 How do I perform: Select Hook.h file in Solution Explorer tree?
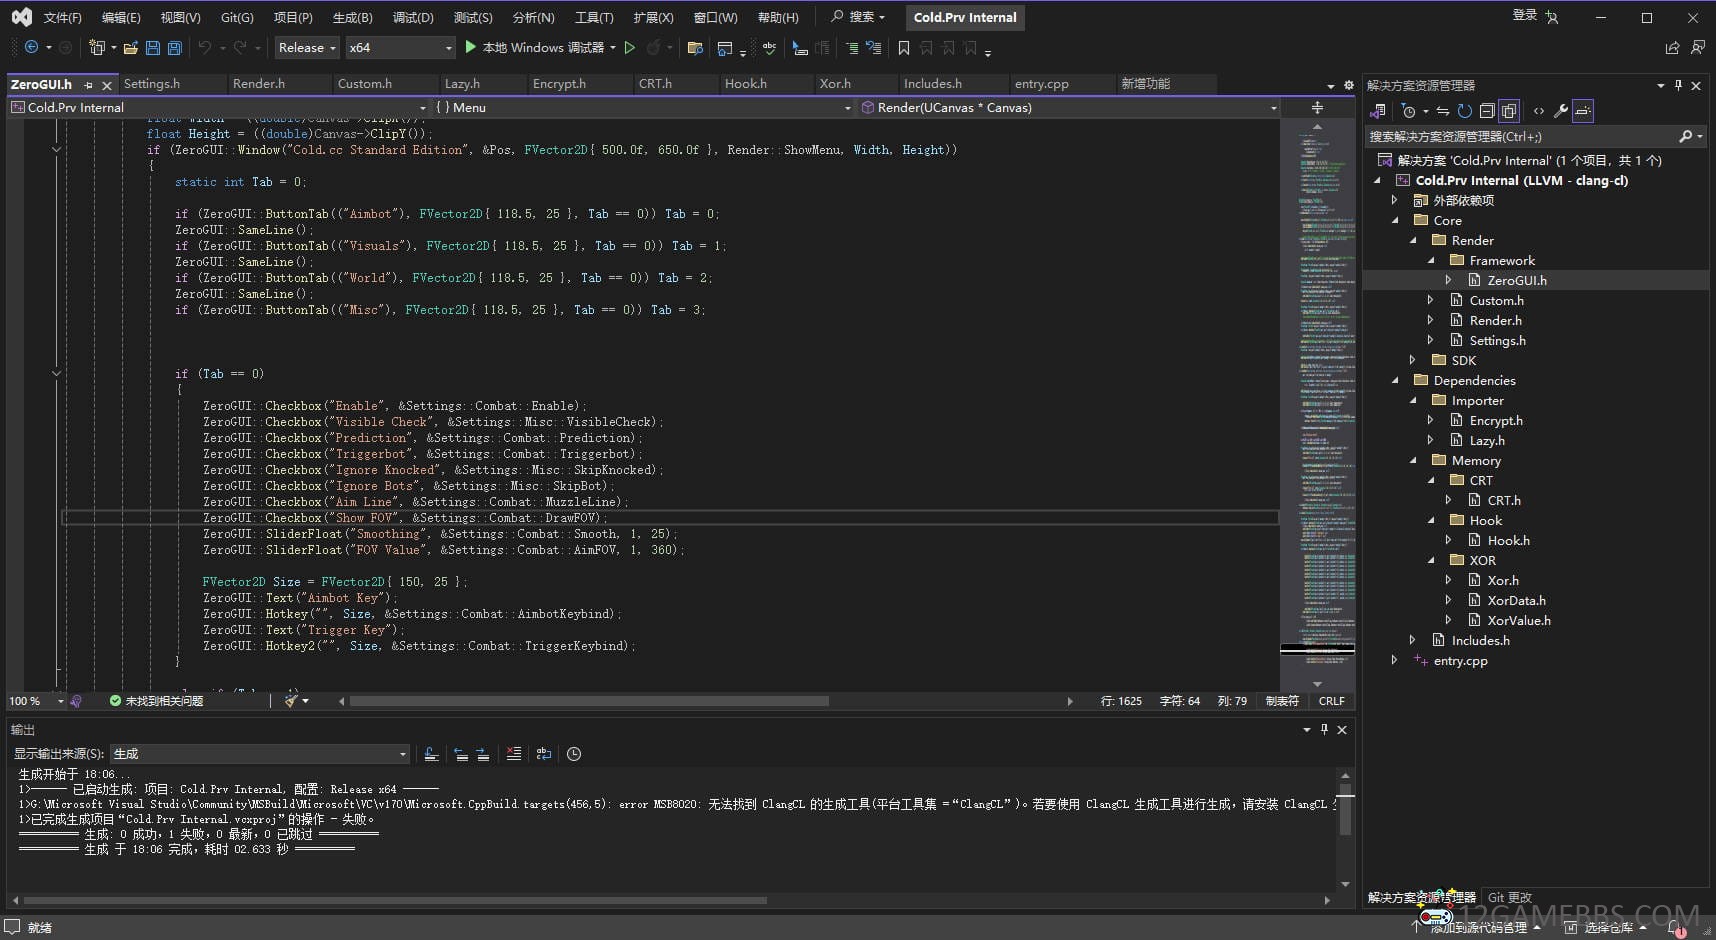click(1508, 540)
